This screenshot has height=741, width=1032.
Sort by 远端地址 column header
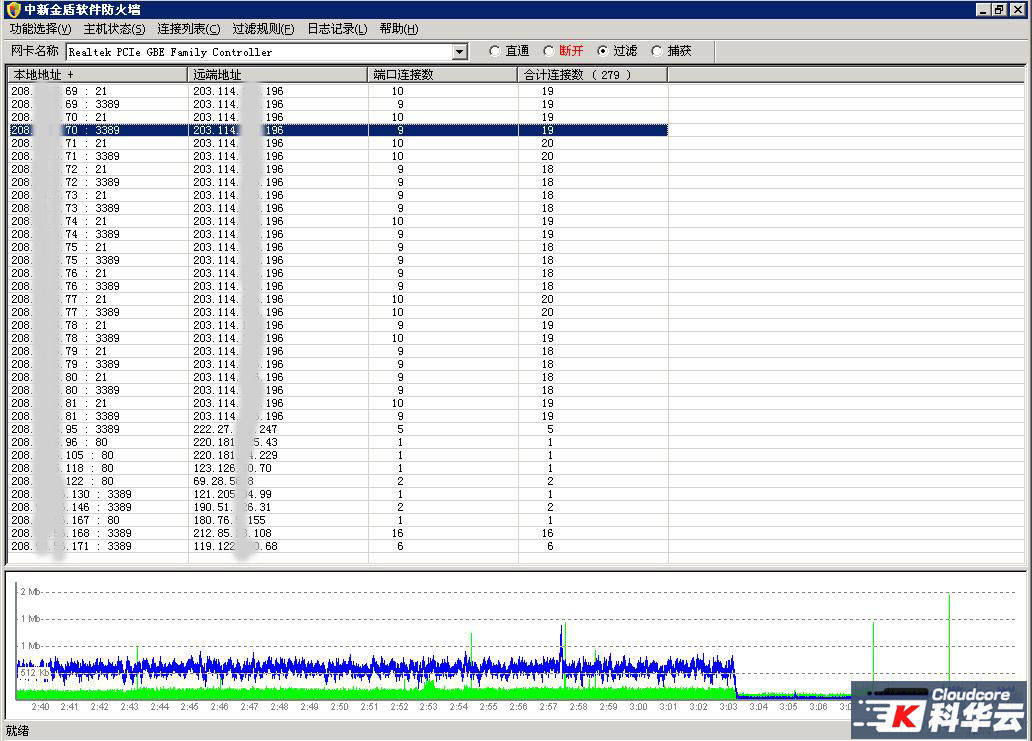(x=277, y=74)
